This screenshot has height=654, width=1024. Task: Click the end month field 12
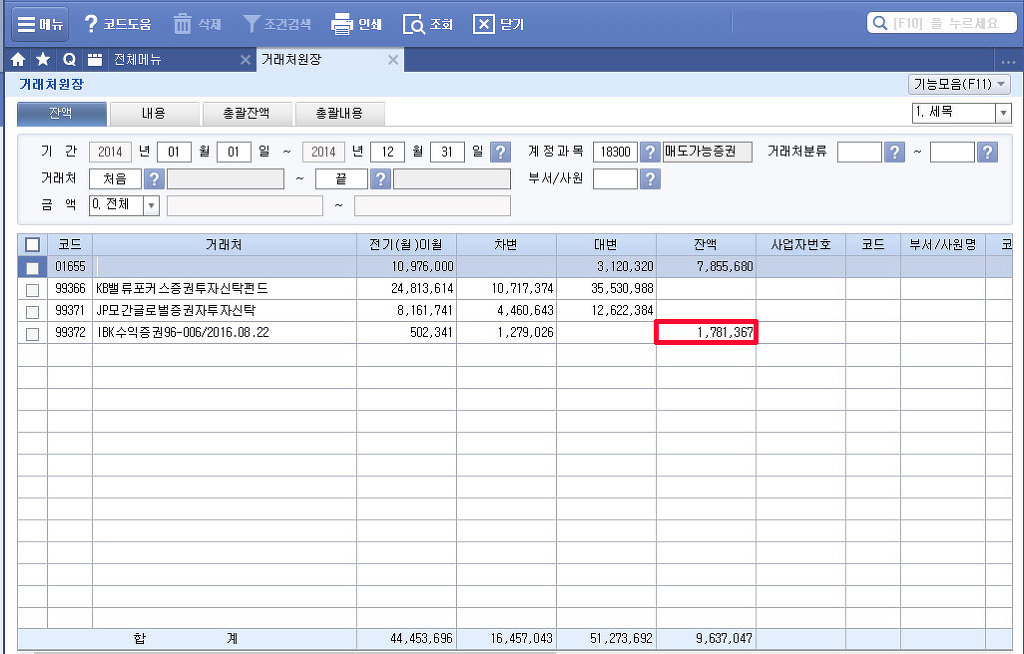click(x=387, y=152)
